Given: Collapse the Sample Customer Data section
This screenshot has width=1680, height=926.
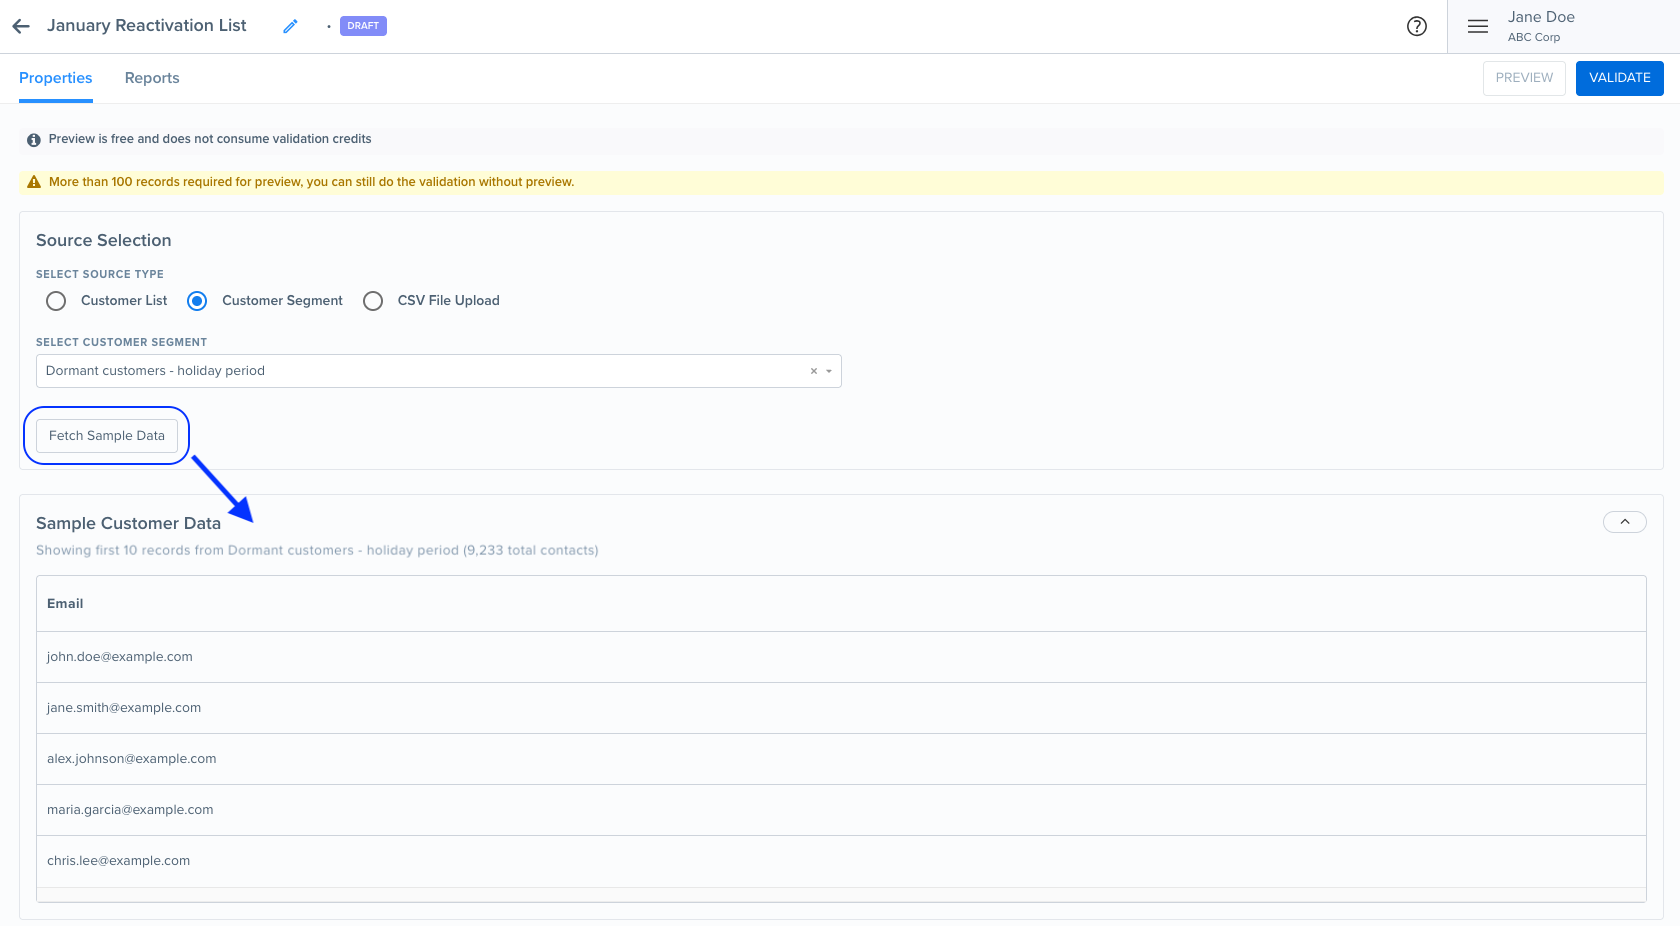Looking at the screenshot, I should point(1624,522).
